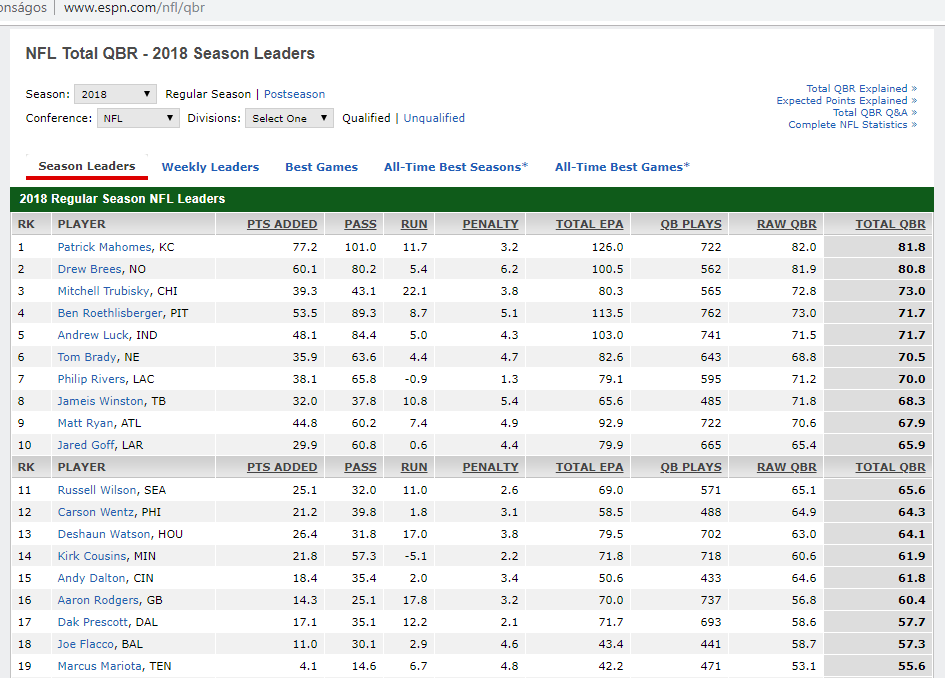
Task: Open Marcus Mariota player page
Action: coord(100,666)
